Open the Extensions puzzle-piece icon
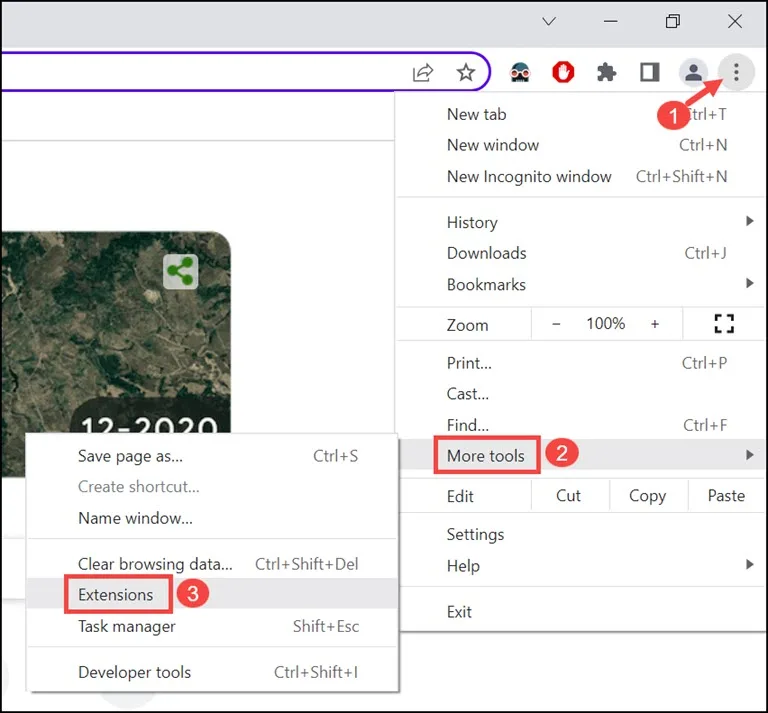 click(606, 72)
